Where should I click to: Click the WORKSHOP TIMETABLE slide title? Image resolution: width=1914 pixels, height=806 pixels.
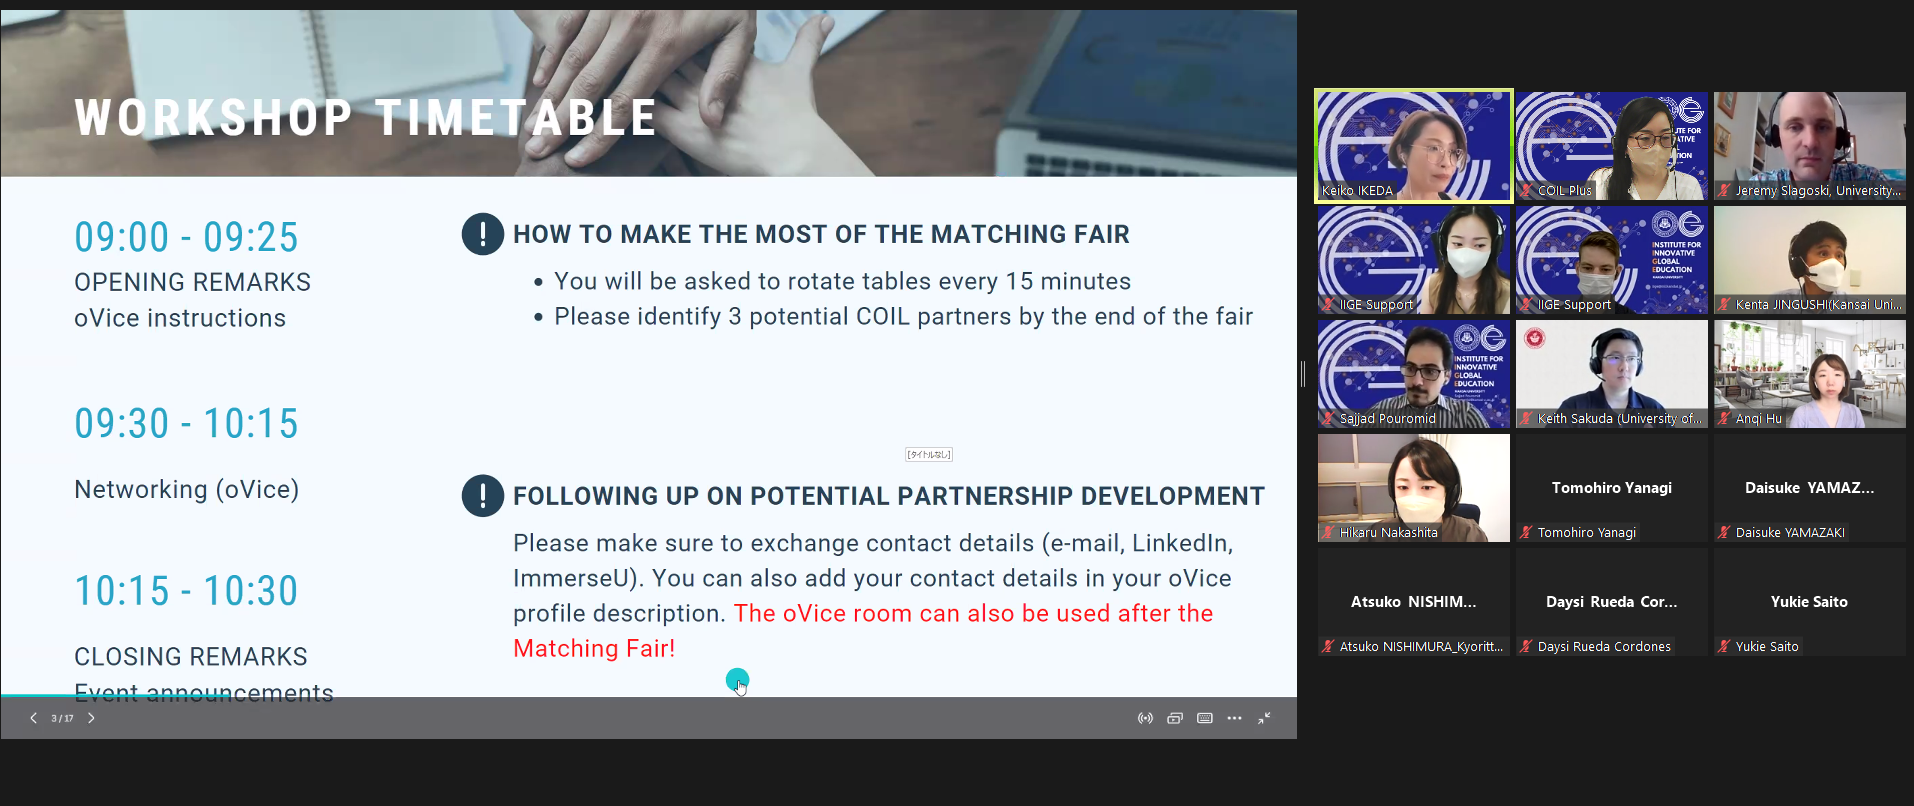(366, 118)
